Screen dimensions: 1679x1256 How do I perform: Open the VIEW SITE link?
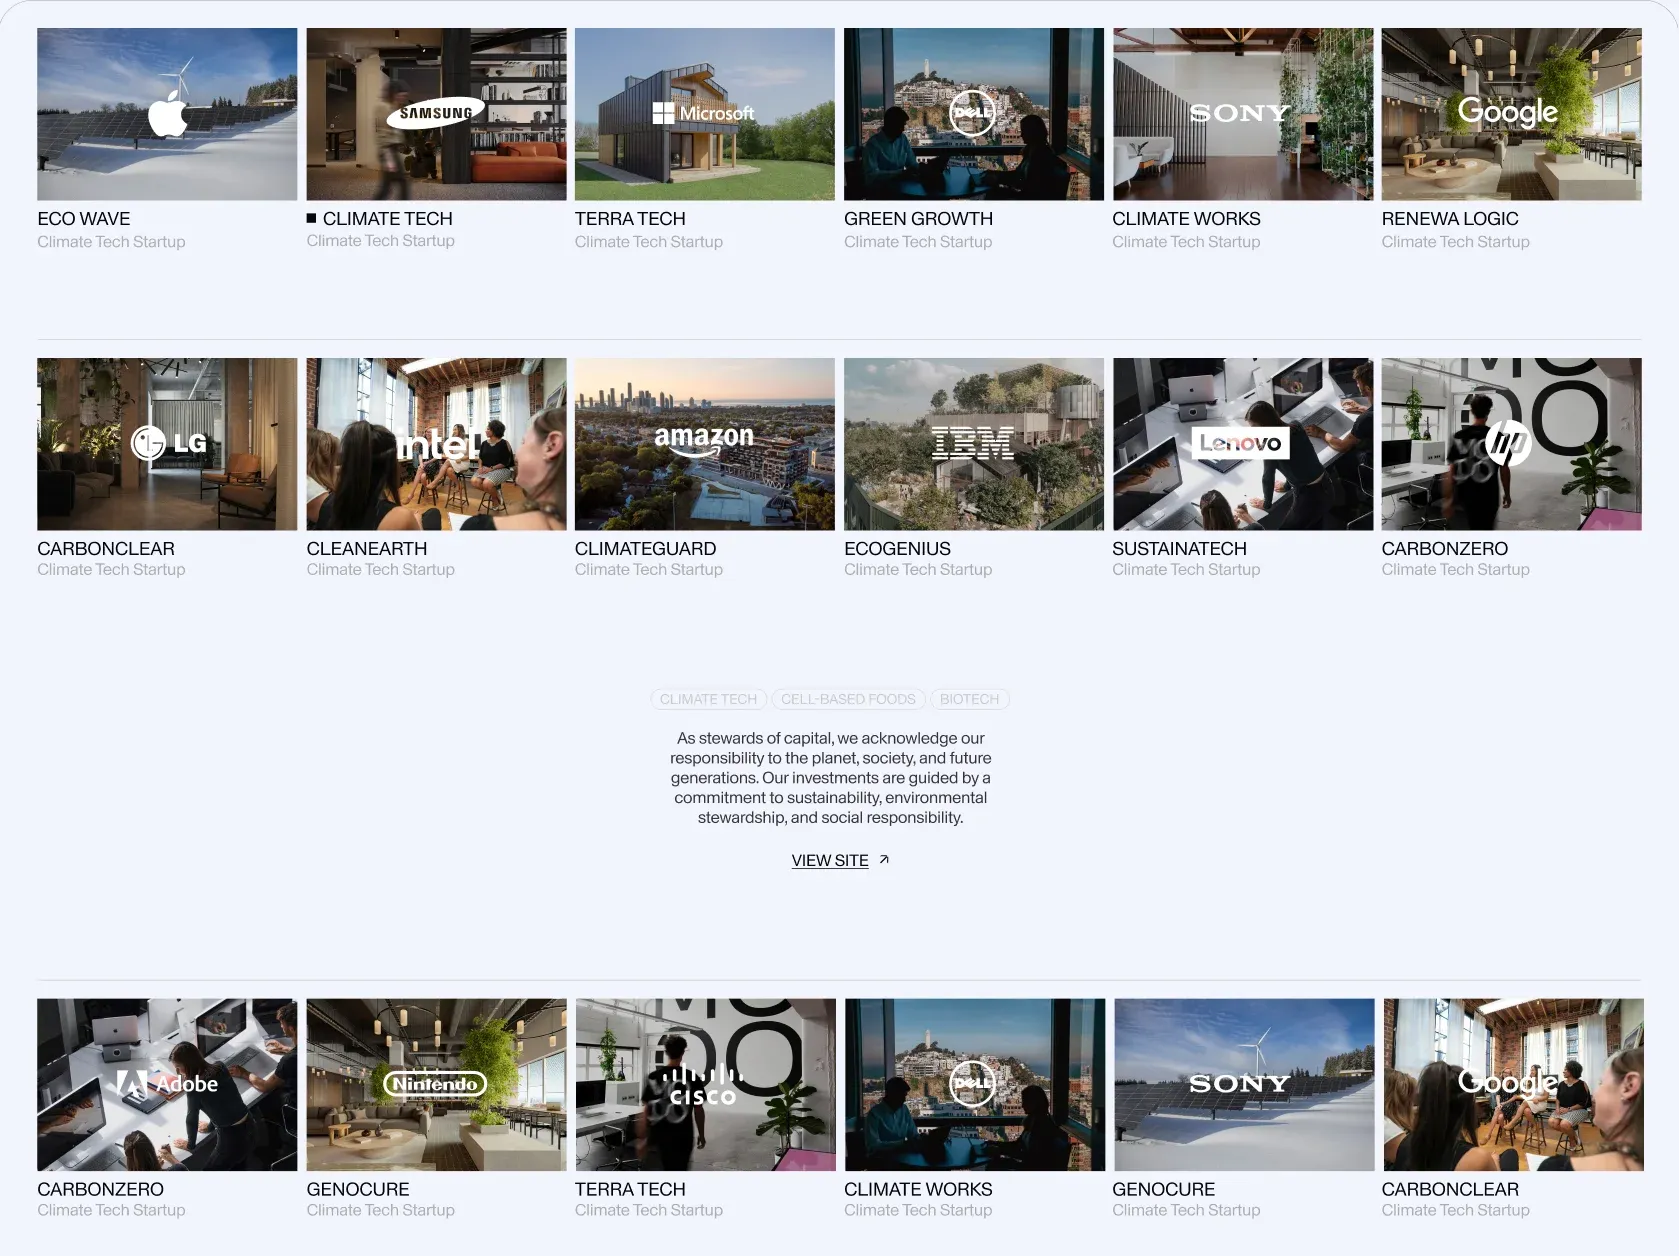coord(830,861)
